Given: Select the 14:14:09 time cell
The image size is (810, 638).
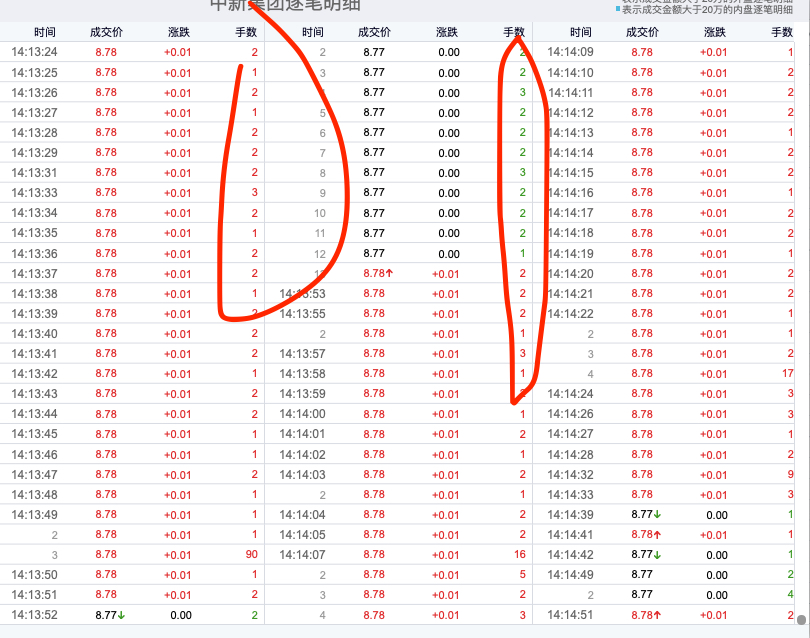Looking at the screenshot, I should click(x=570, y=52).
